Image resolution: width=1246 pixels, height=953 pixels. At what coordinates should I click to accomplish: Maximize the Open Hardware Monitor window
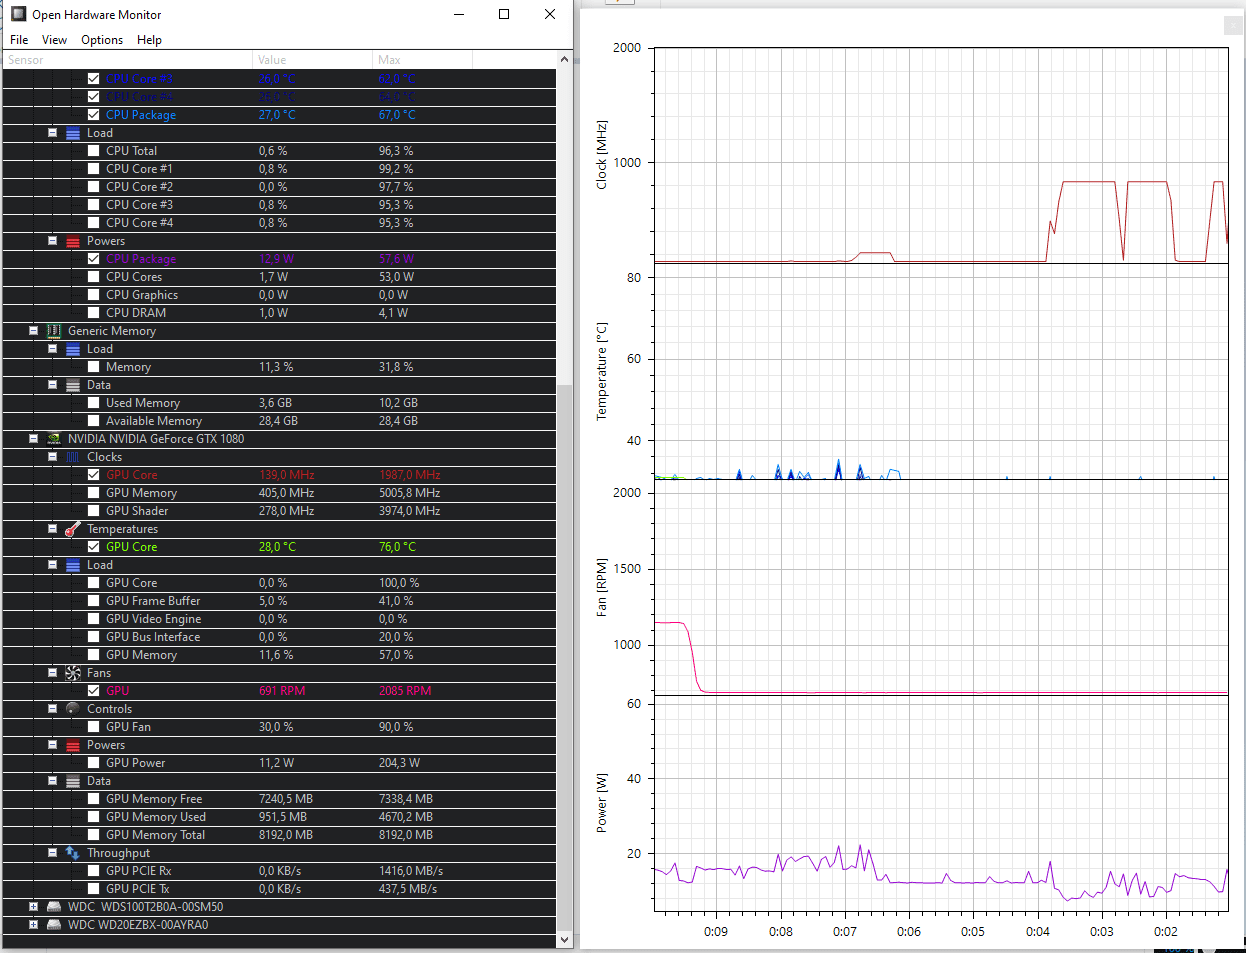click(504, 14)
